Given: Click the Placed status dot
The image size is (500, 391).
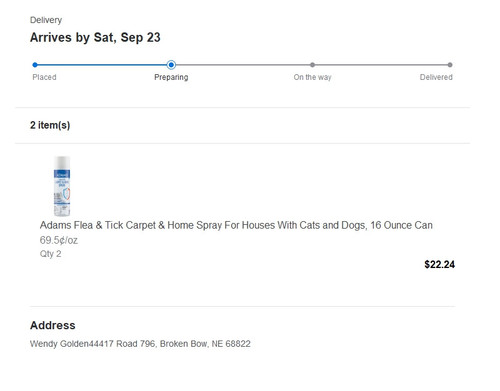Looking at the screenshot, I should 35,65.
